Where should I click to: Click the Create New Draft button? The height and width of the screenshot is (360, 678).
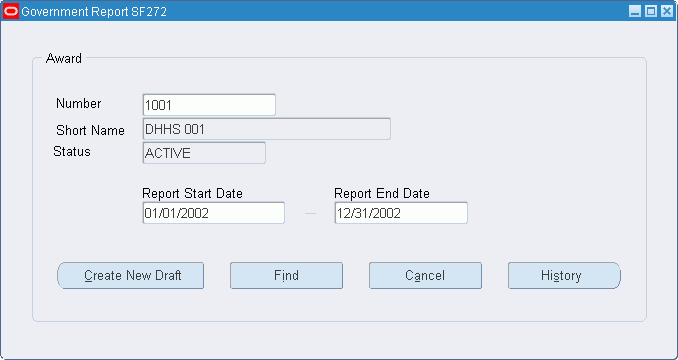(131, 275)
